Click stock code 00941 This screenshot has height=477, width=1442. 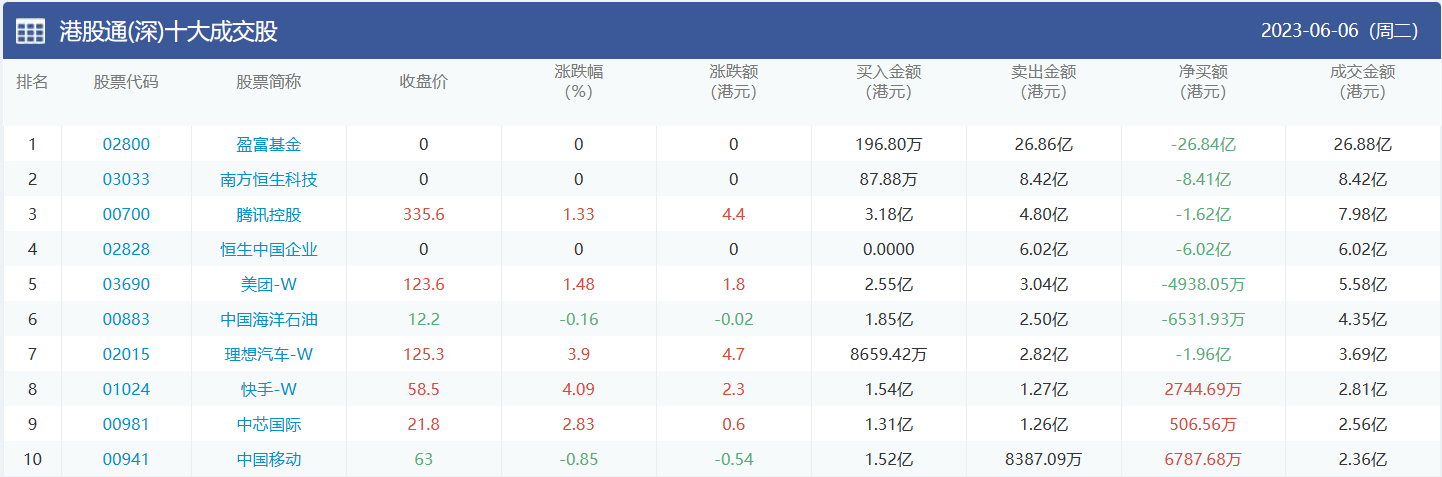click(x=126, y=459)
